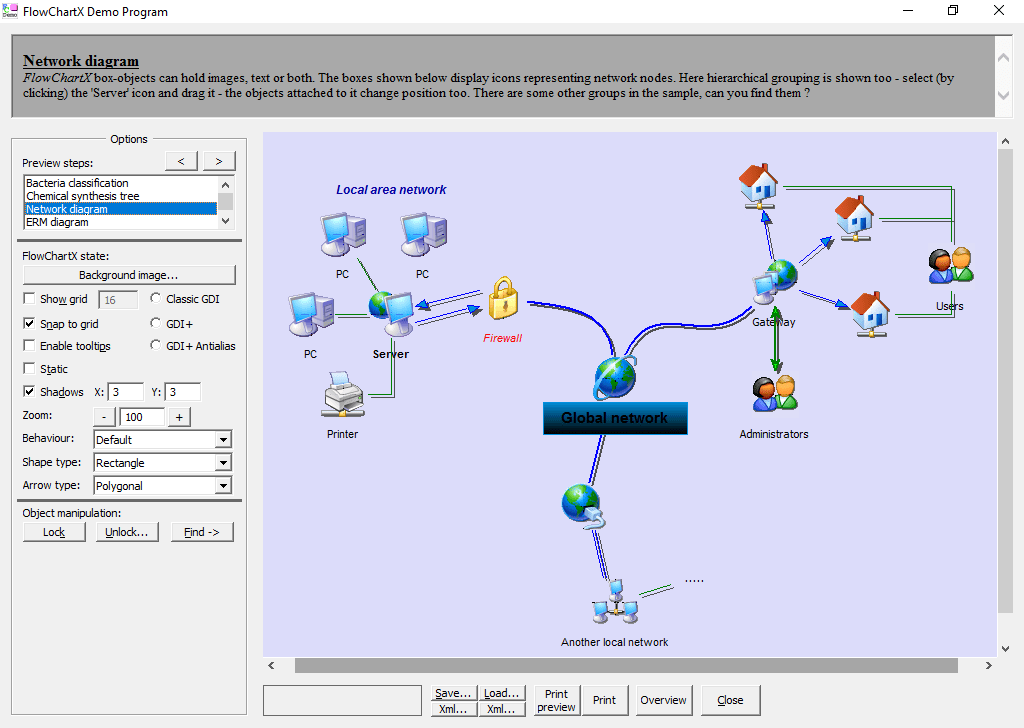The image size is (1024, 728).
Task: Open the Background image dialog
Action: pyautogui.click(x=129, y=274)
